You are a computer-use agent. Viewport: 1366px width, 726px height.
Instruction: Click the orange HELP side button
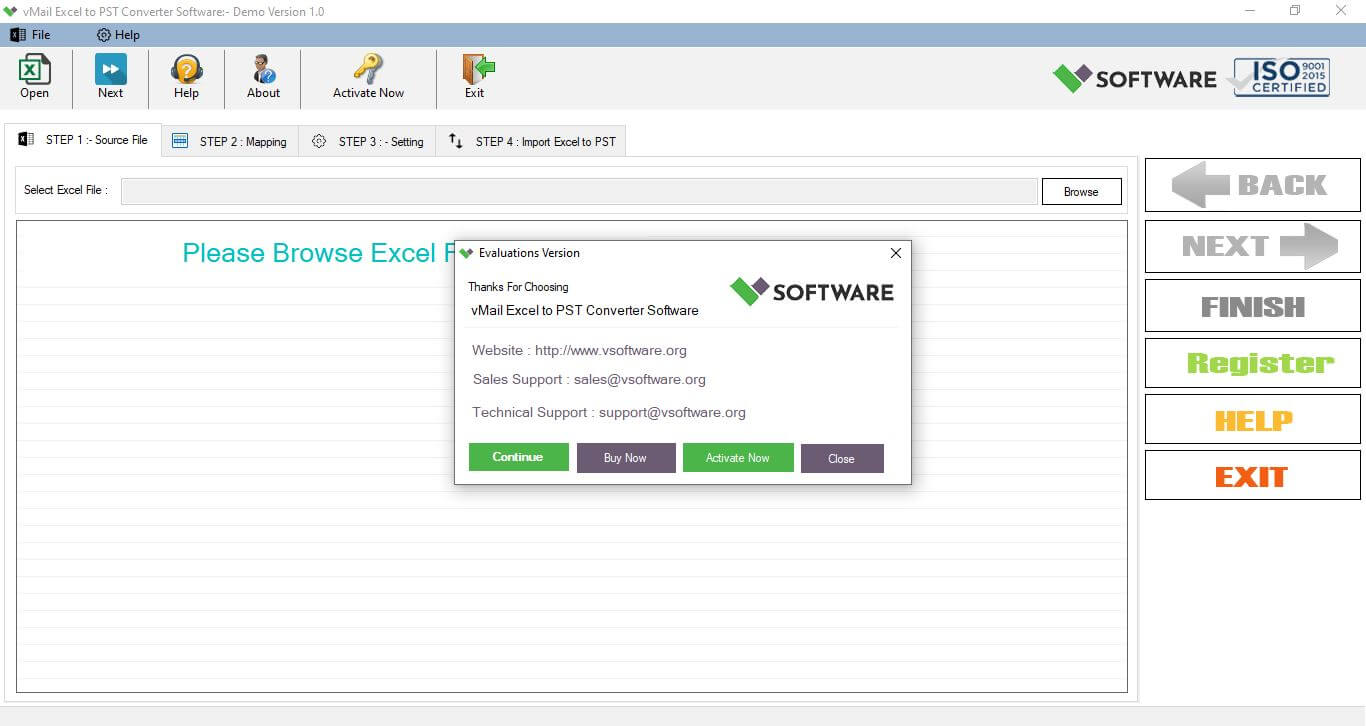(1252, 419)
